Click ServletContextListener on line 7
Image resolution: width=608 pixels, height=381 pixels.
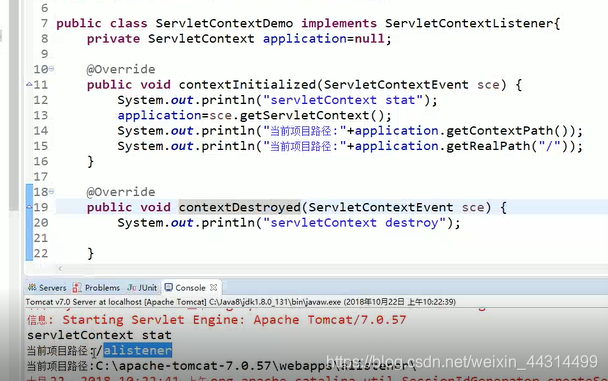(469, 23)
